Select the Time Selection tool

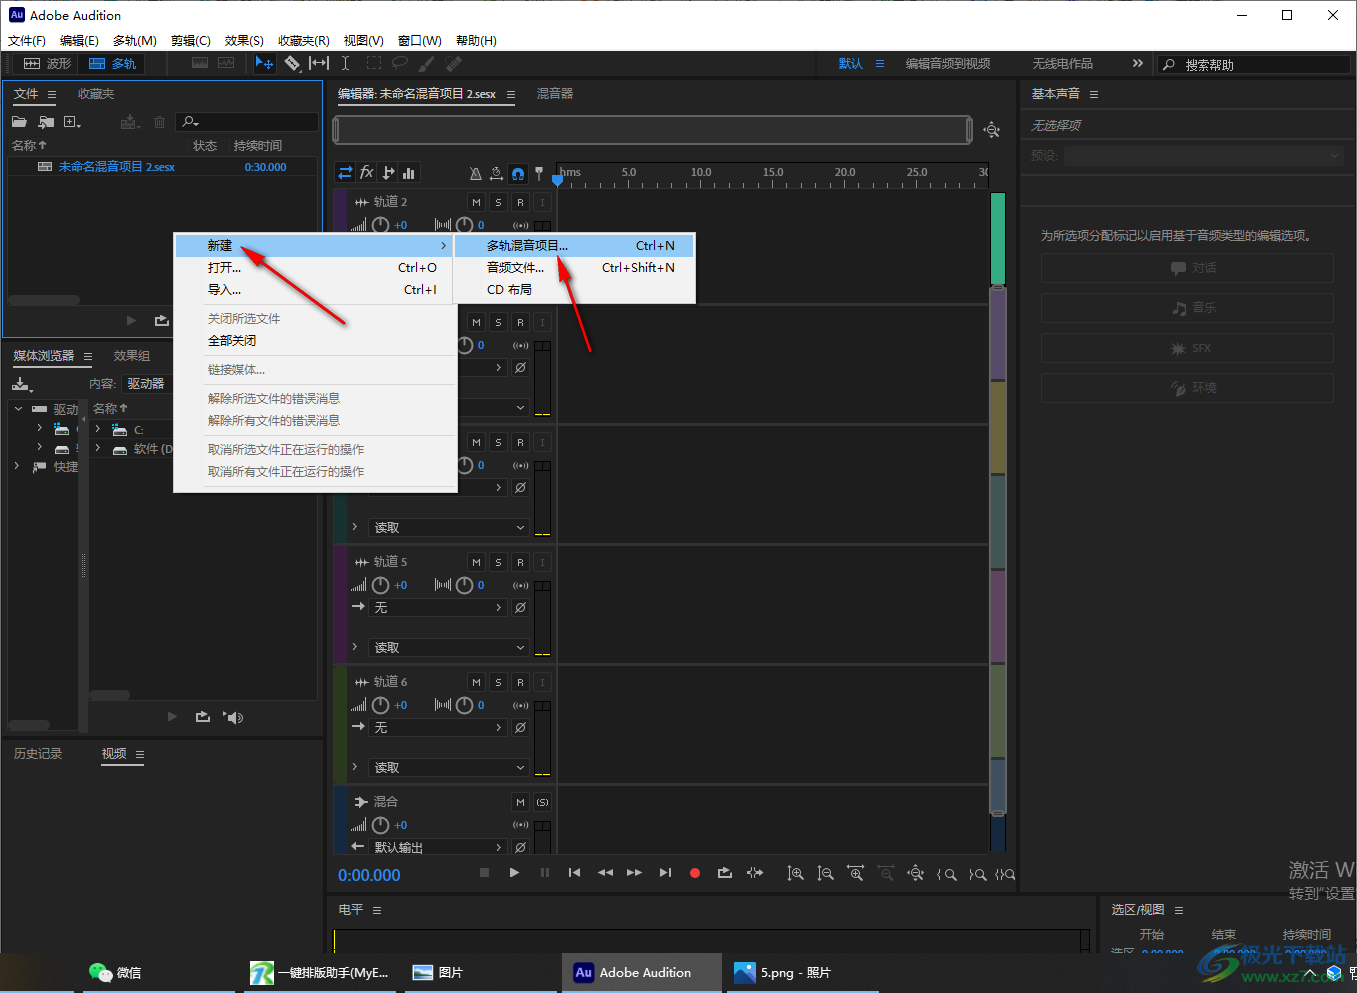tap(345, 63)
